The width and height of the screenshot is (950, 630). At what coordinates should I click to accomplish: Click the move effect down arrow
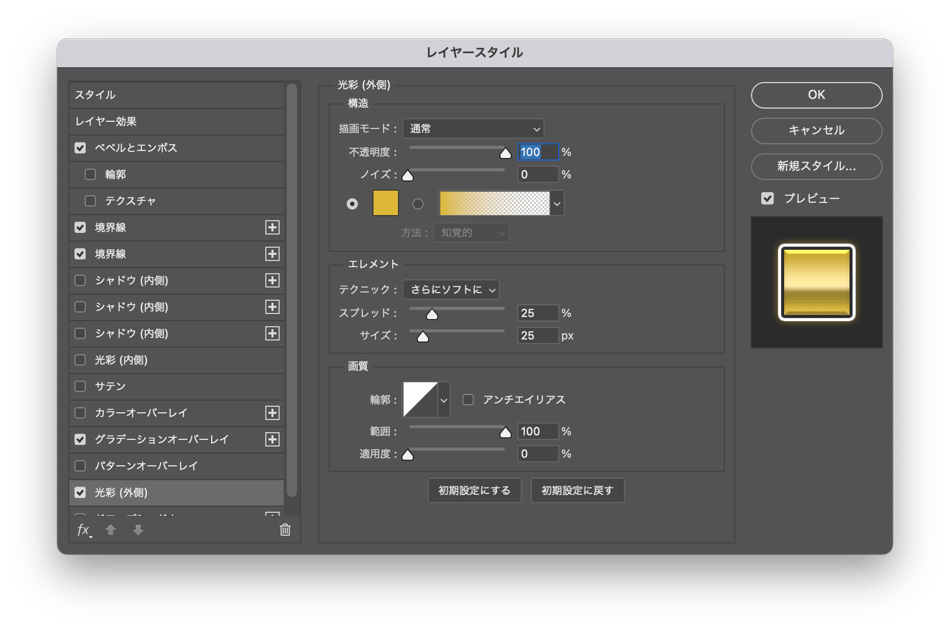[x=138, y=530]
